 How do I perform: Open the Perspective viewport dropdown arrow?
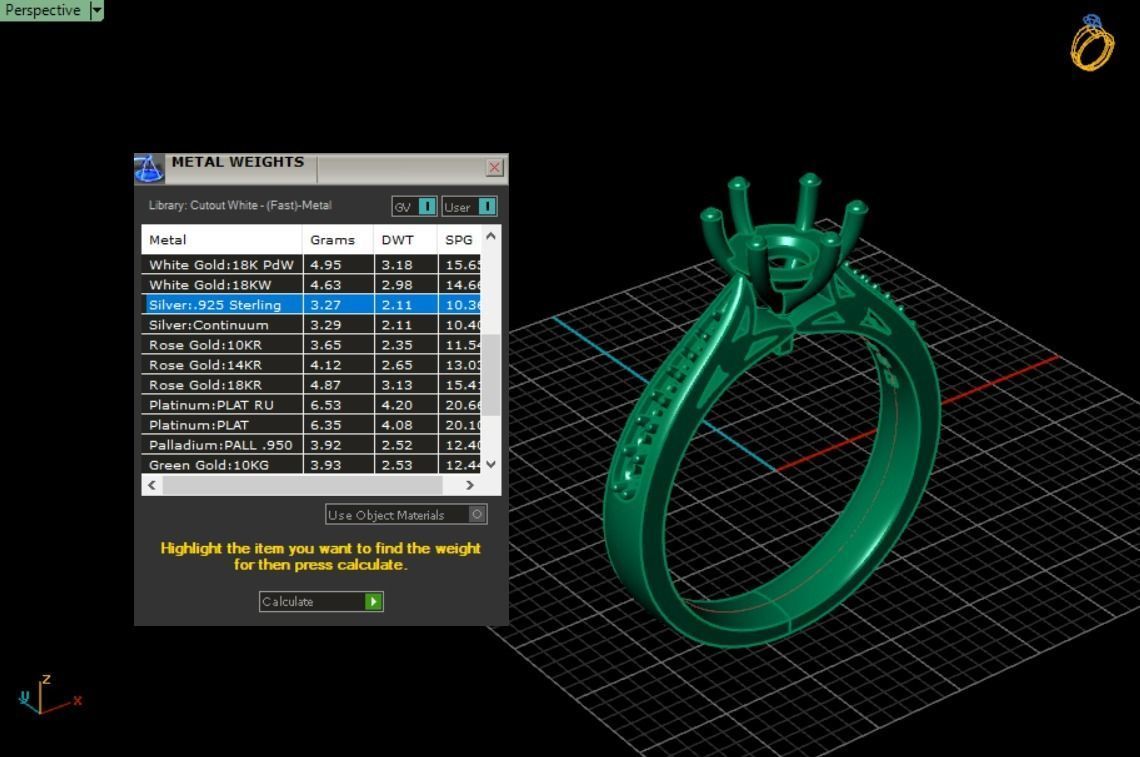click(x=96, y=10)
